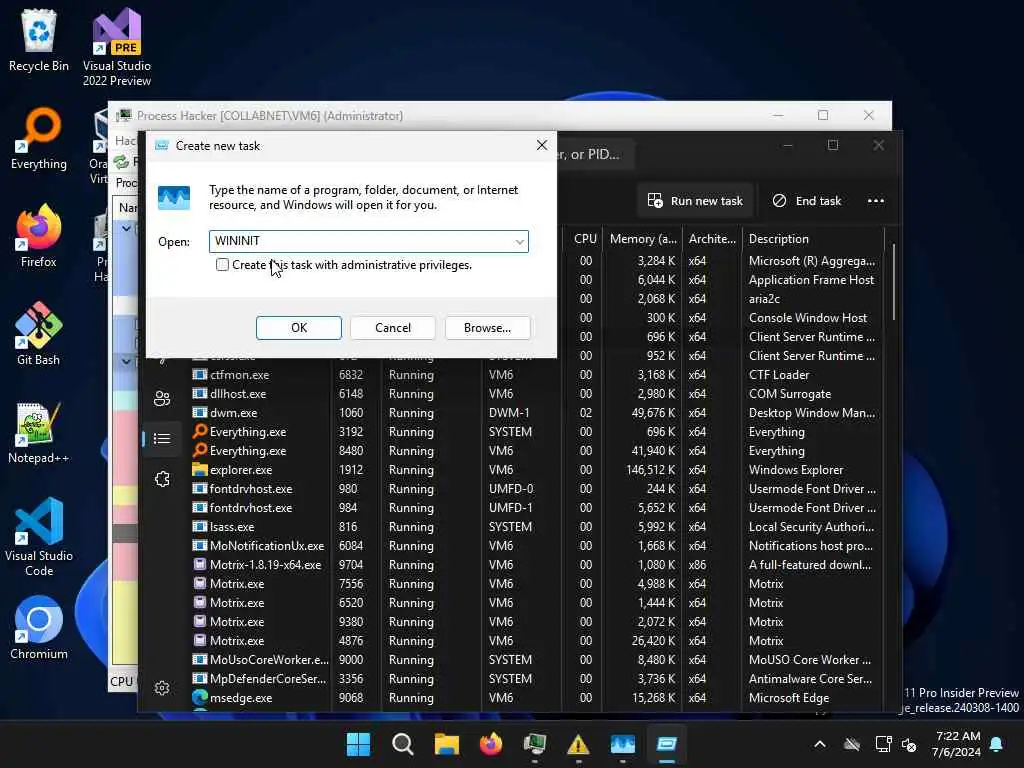Expand the Open combo box dropdown
This screenshot has width=1024, height=768.
pyautogui.click(x=519, y=242)
